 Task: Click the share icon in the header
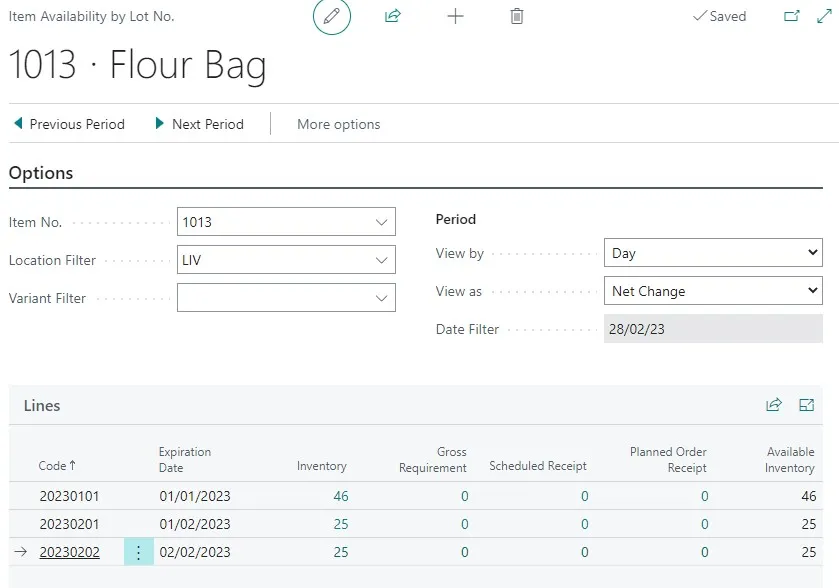pyautogui.click(x=393, y=16)
